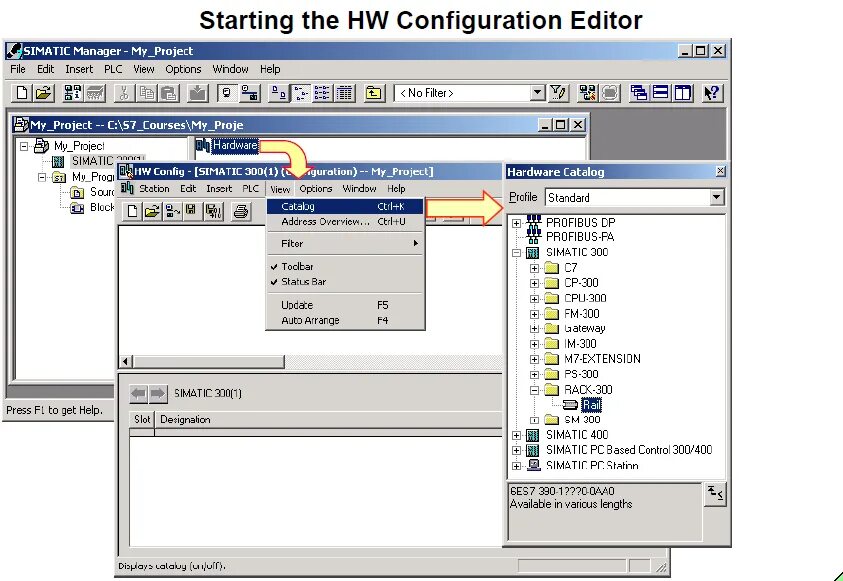The height and width of the screenshot is (581, 843).
Task: Click HW Config horizontal scrollbar left arrow
Action: (x=126, y=362)
